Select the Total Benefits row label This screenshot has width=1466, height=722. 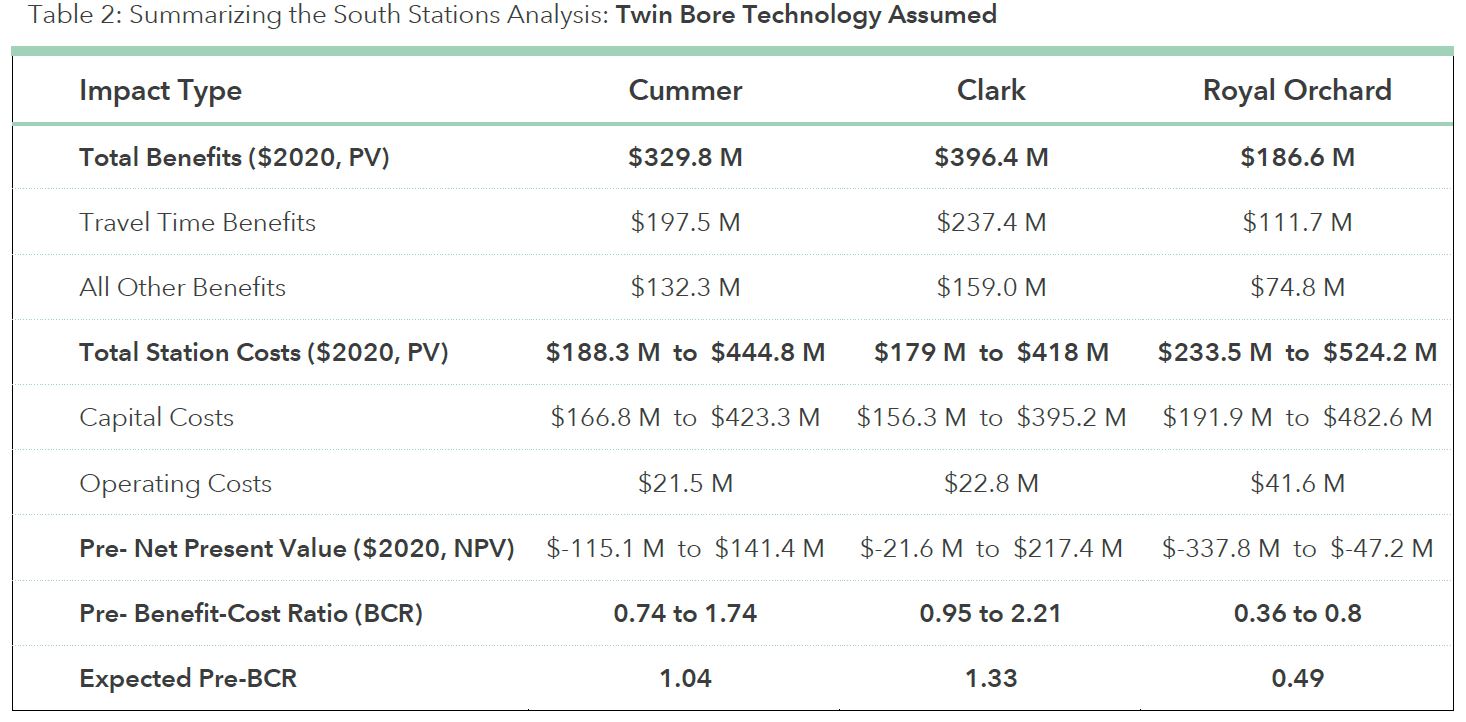coord(234,157)
